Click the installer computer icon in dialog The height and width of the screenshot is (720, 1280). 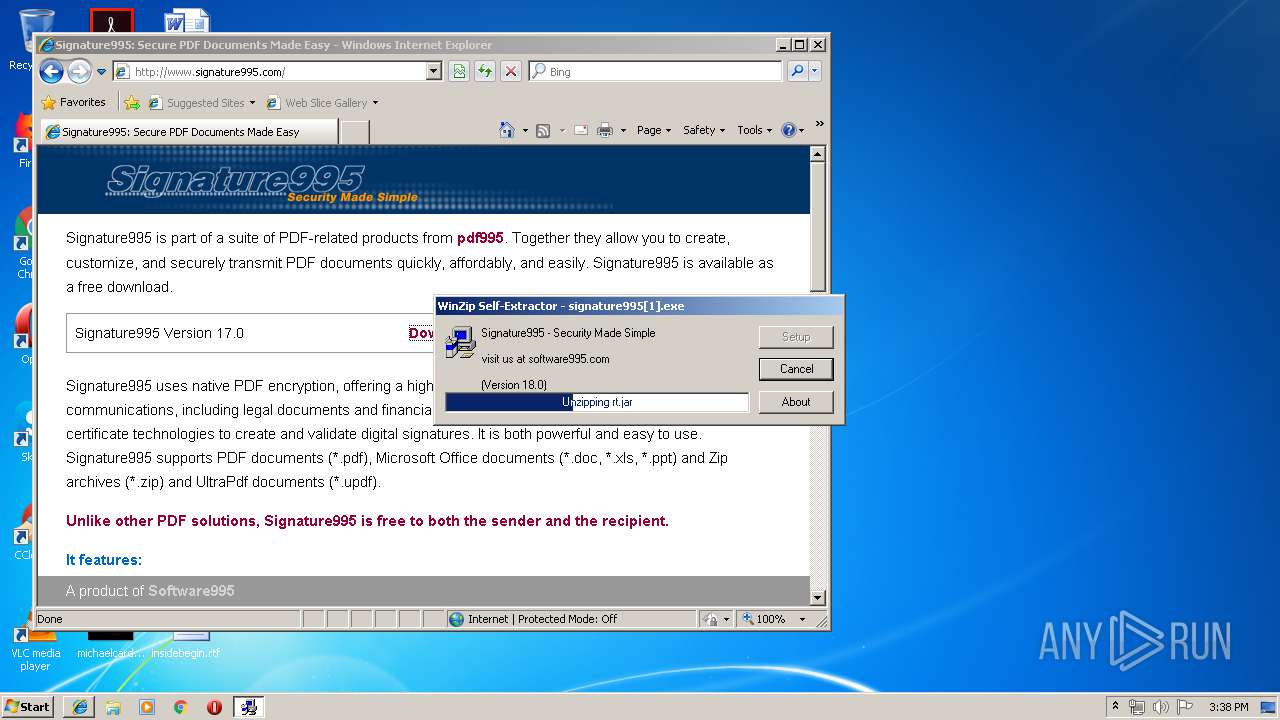click(x=460, y=342)
